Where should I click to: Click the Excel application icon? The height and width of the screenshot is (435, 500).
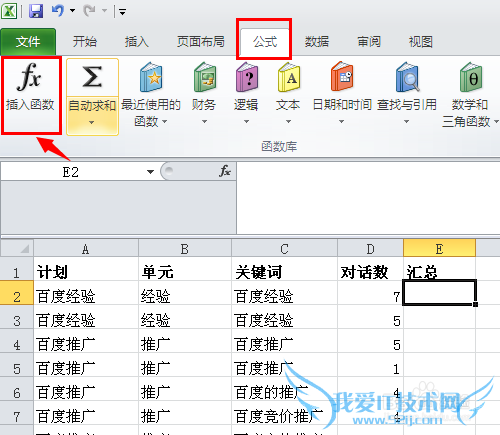tap(9, 11)
